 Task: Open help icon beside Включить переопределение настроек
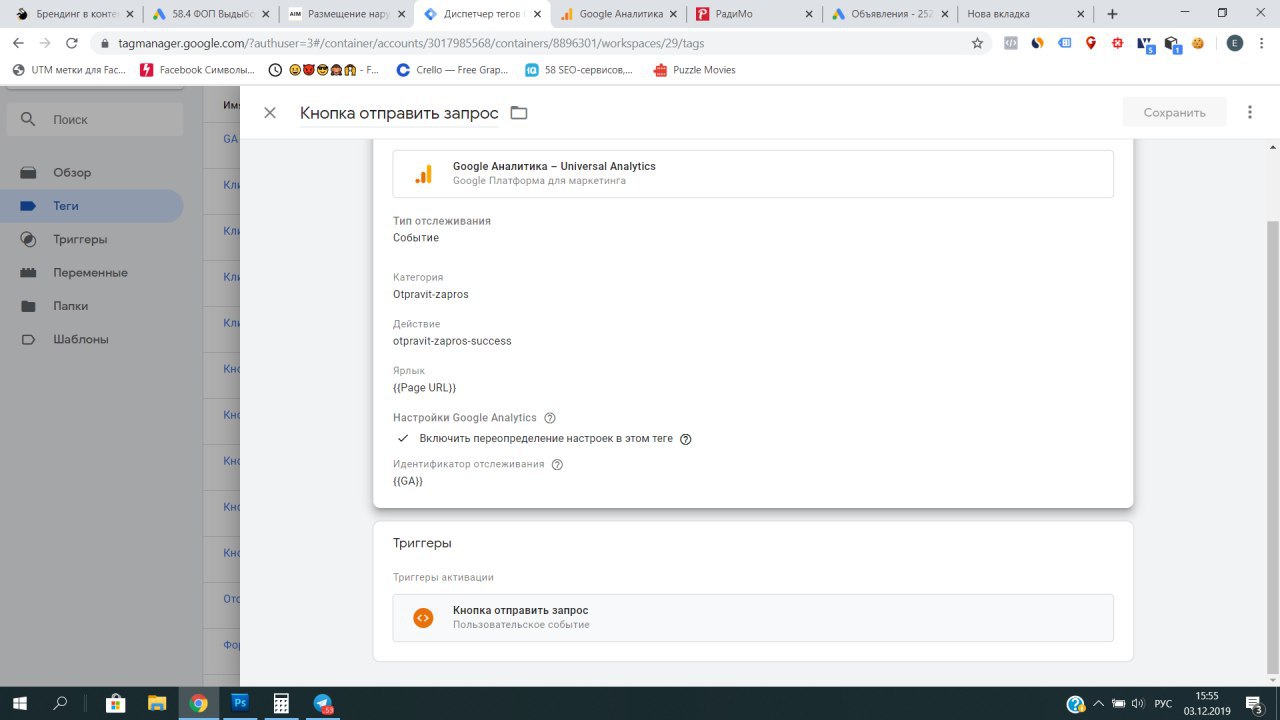click(x=686, y=439)
